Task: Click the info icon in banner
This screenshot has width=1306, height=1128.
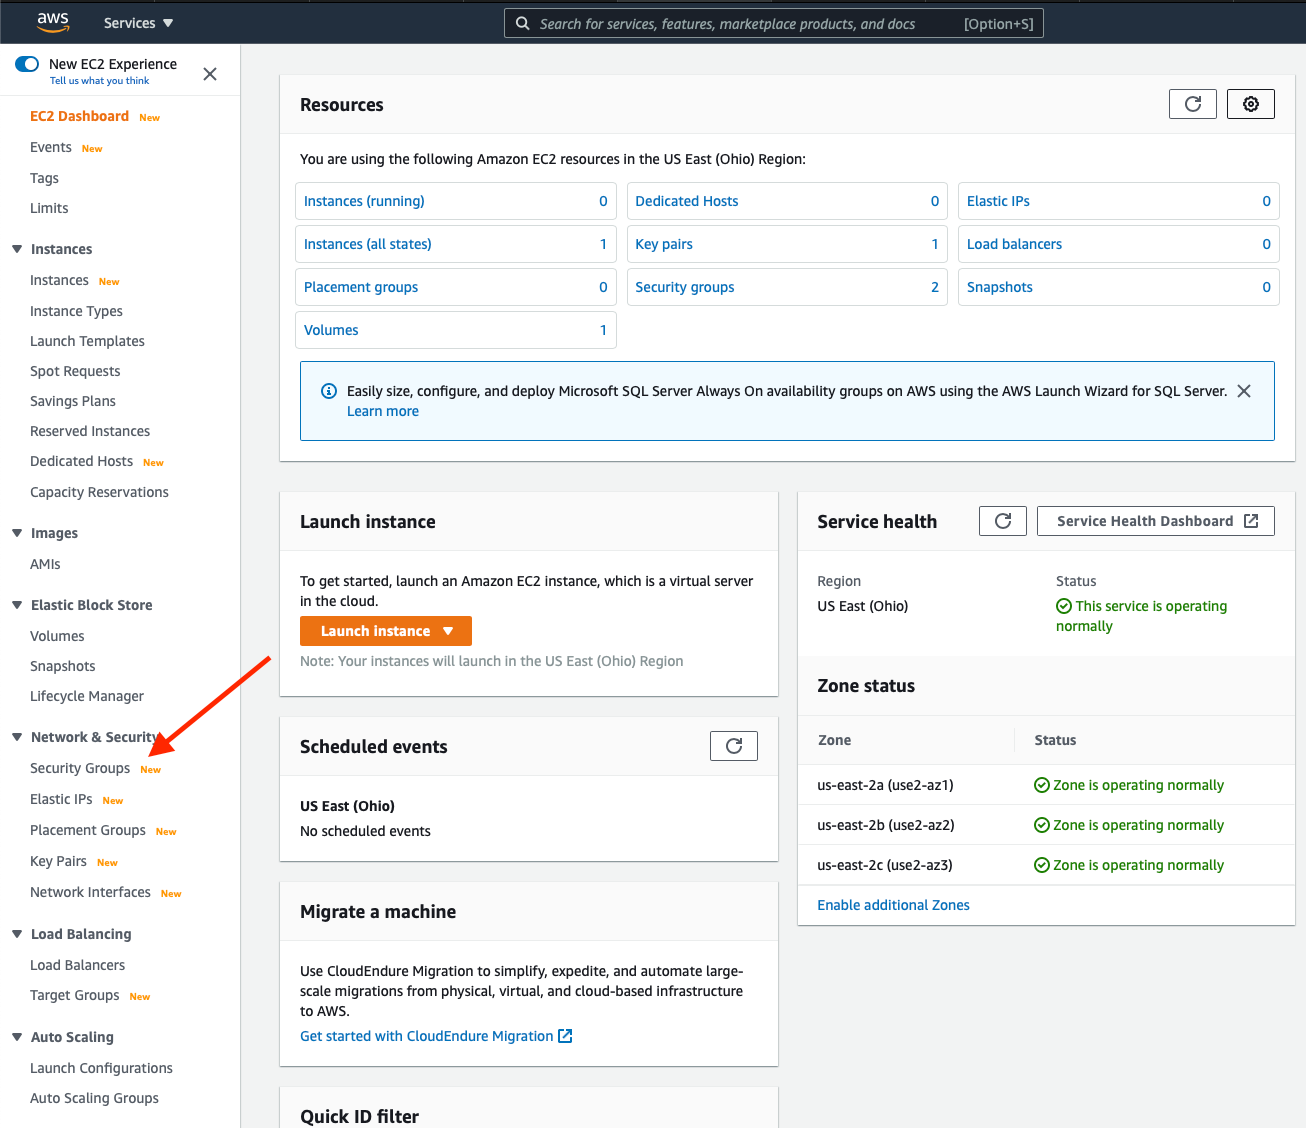Action: (x=328, y=391)
